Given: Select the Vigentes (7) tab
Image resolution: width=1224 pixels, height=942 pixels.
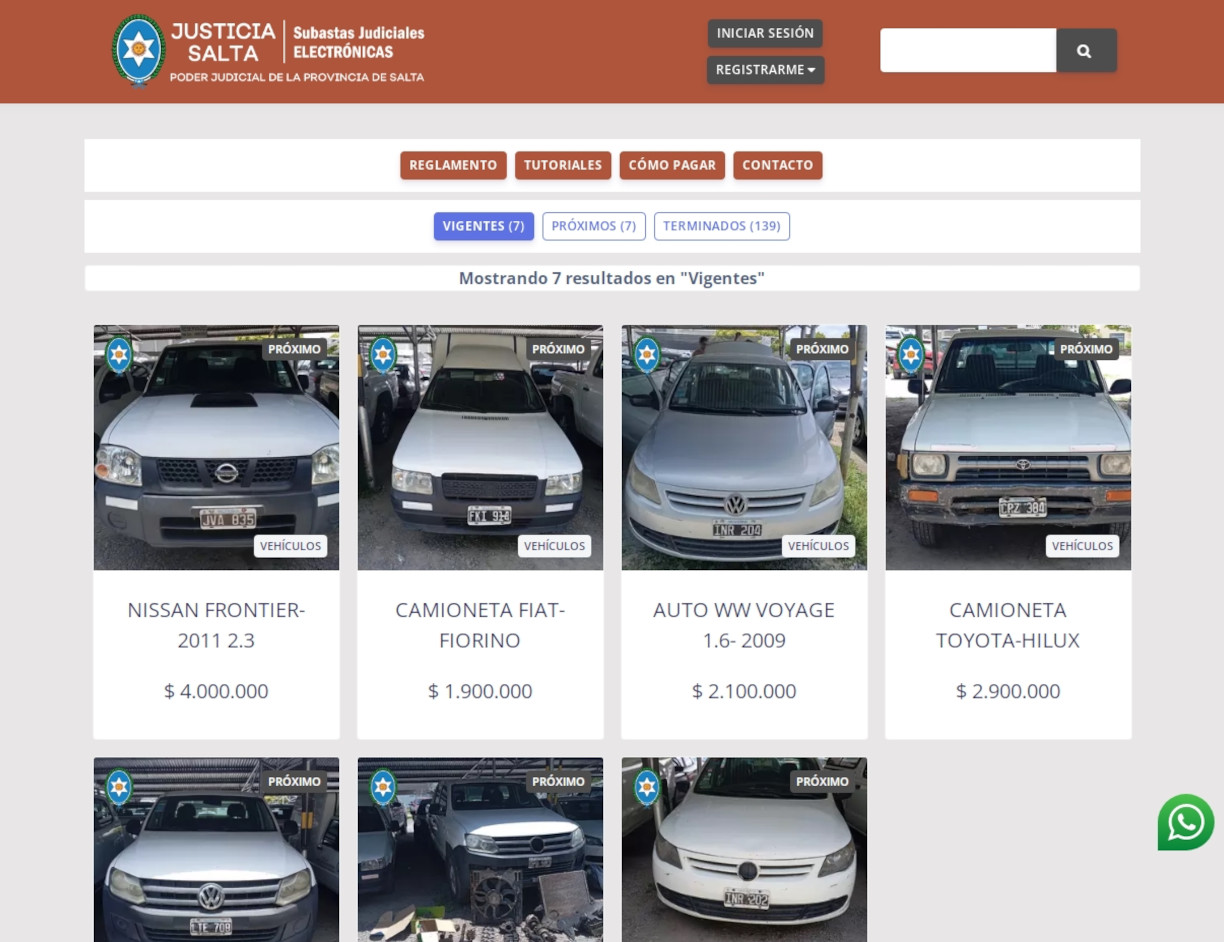Looking at the screenshot, I should click(x=483, y=226).
